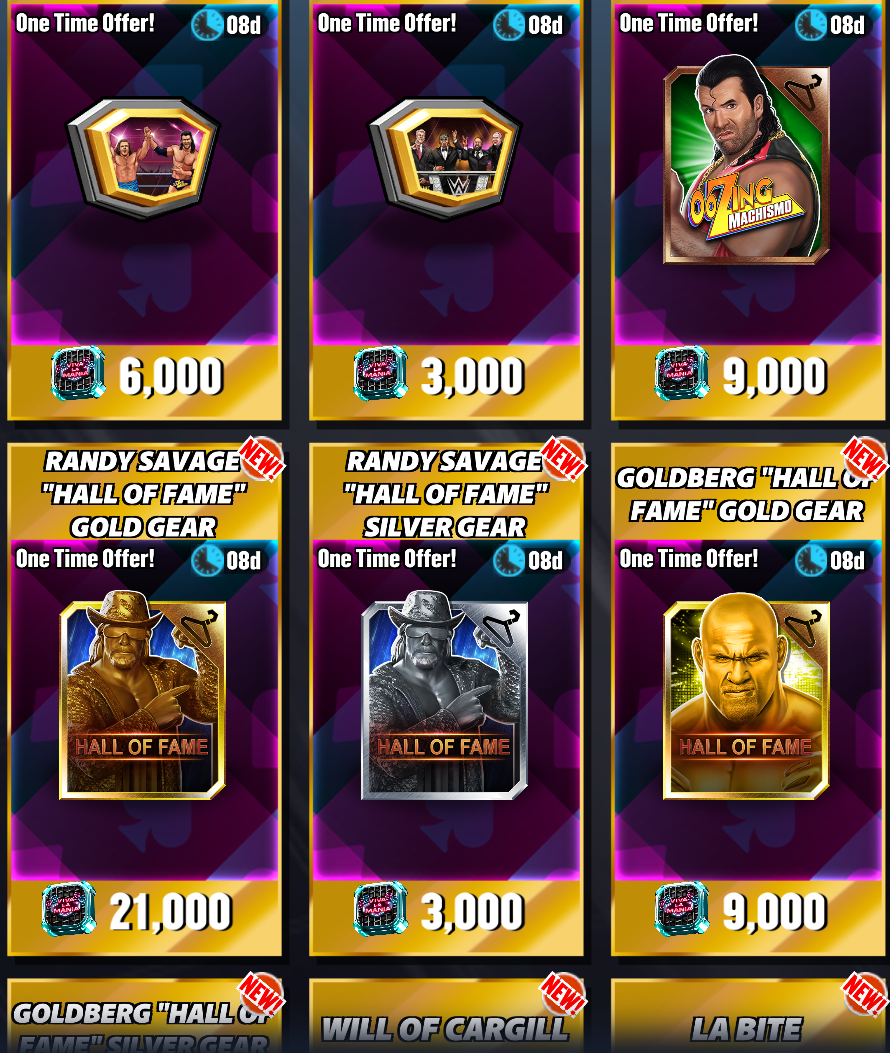Click the timer icon on the Oozing Machismo offer
Image resolution: width=890 pixels, height=1053 pixels.
(811, 25)
